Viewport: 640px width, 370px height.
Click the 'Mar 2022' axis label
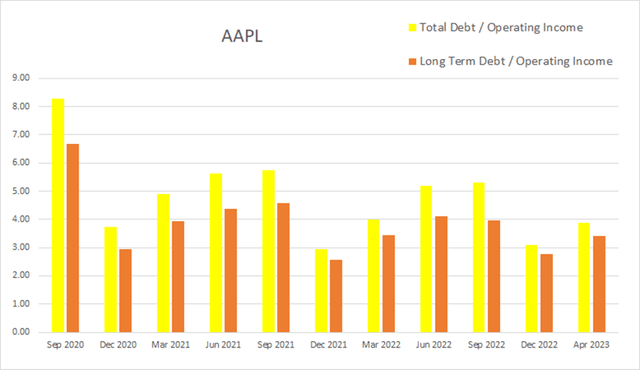(381, 345)
